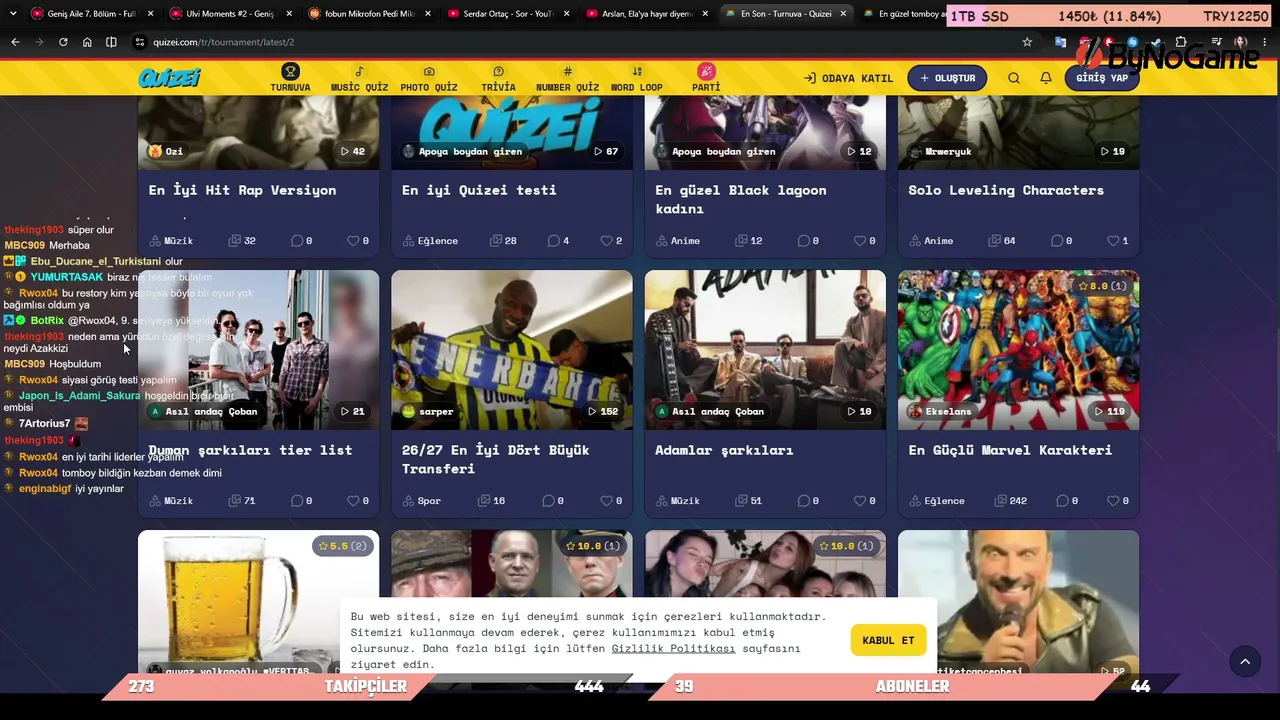Click play count 152 on Transferi card
Image resolution: width=1280 pixels, height=720 pixels.
[x=603, y=411]
